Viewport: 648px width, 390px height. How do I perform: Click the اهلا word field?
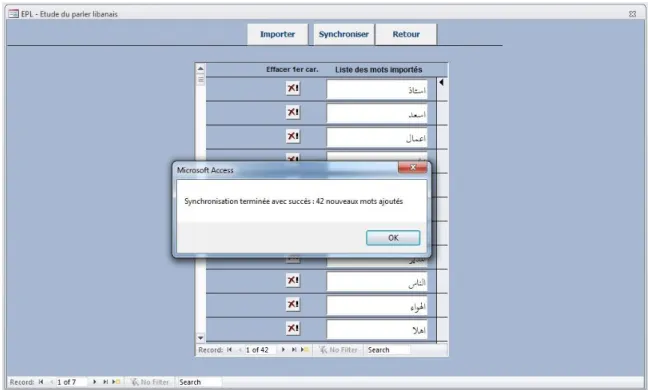click(x=377, y=330)
